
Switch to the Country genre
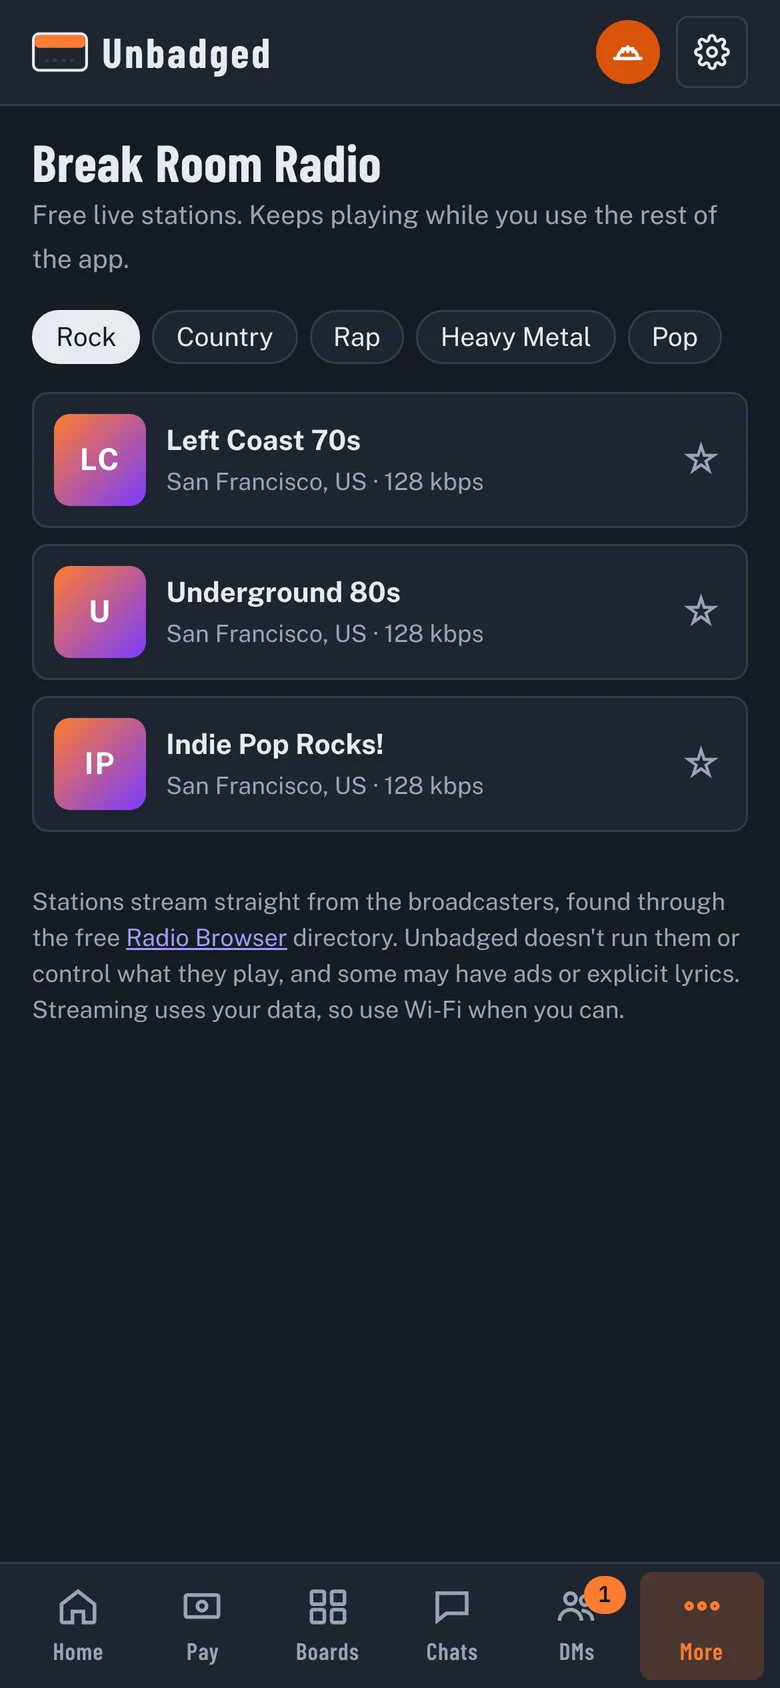point(225,337)
